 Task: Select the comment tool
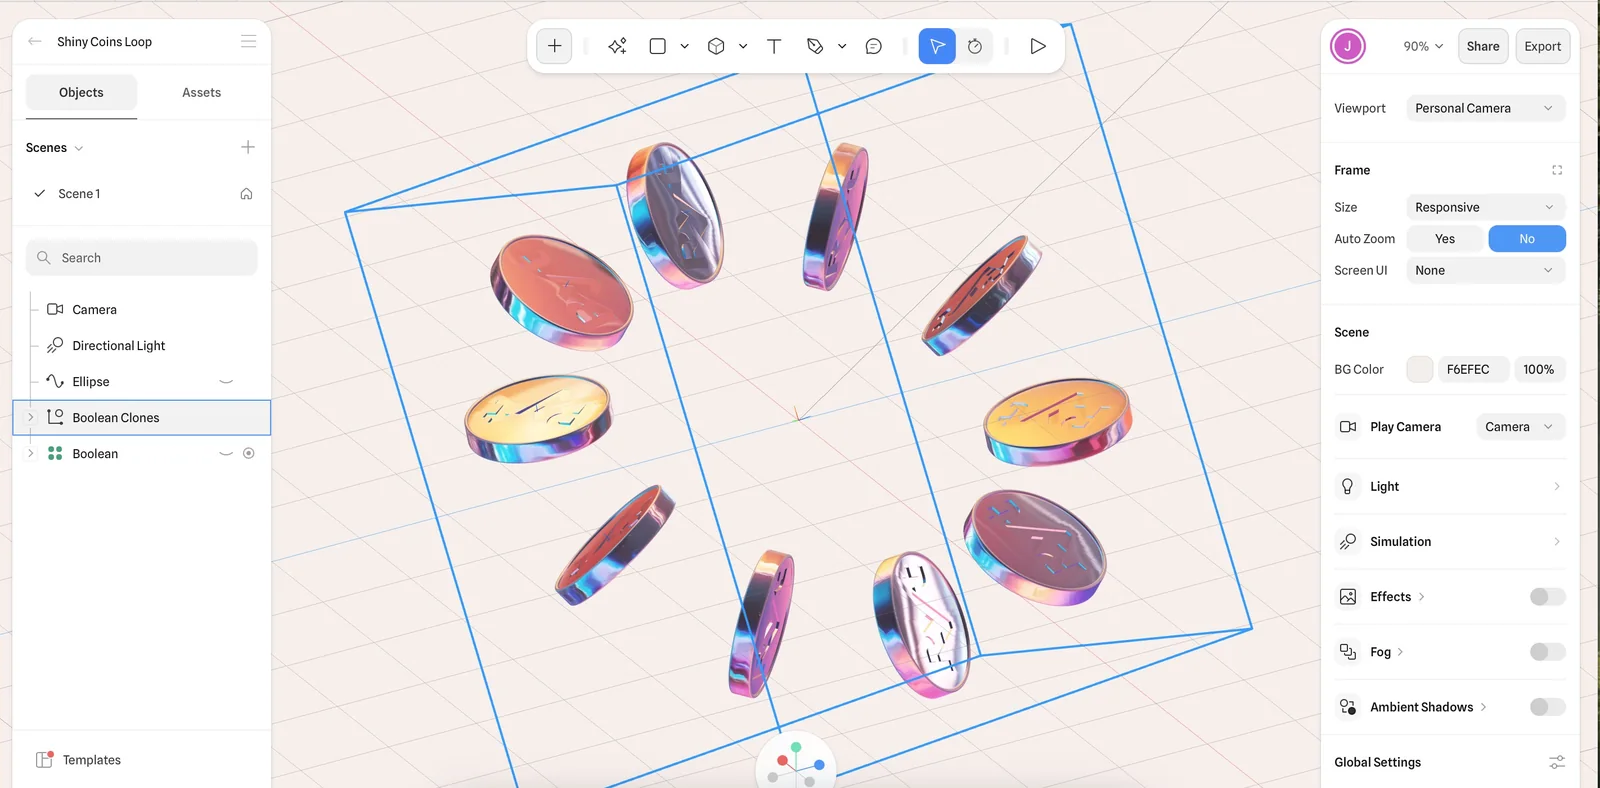[874, 46]
